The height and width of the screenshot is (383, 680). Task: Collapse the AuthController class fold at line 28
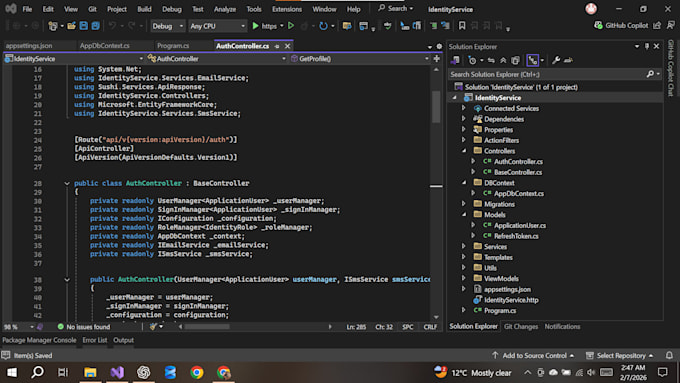point(67,183)
